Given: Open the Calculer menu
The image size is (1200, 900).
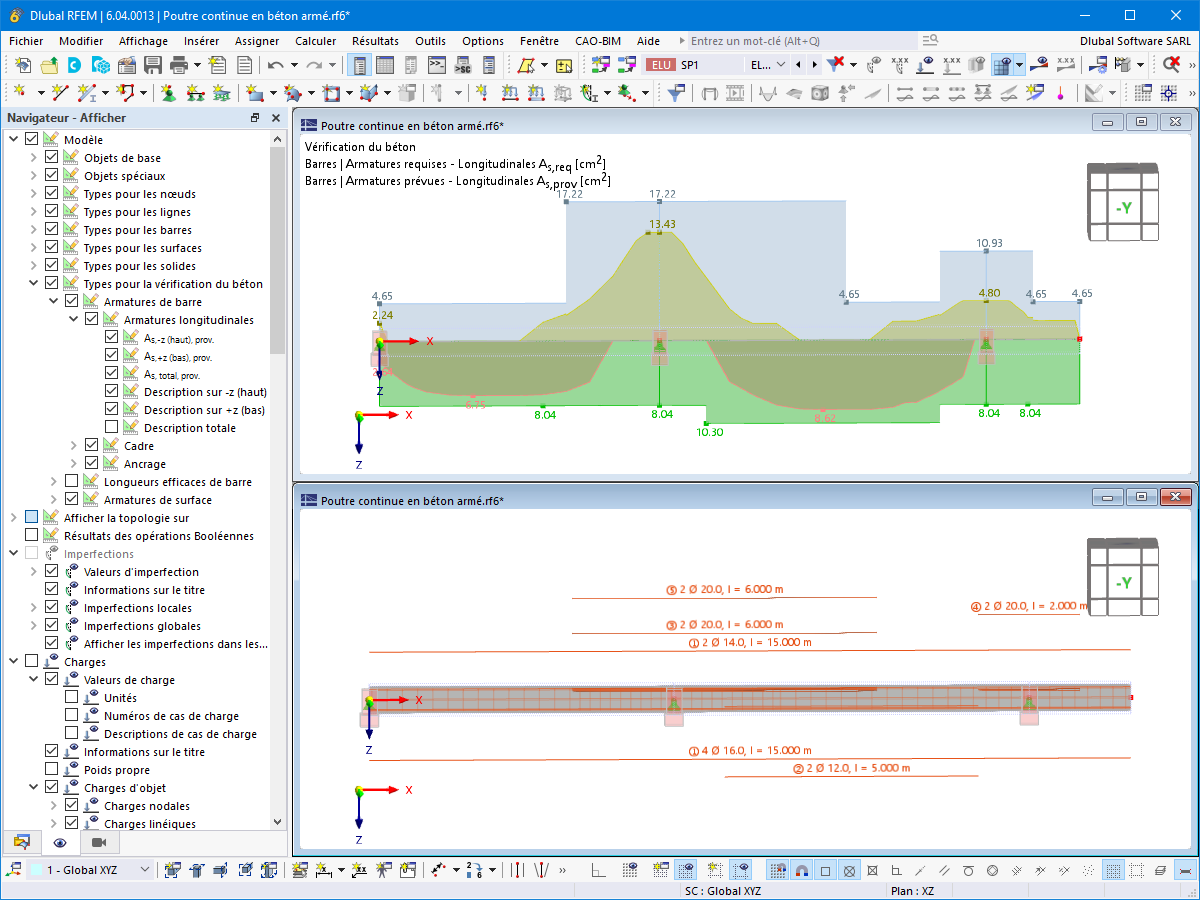Looking at the screenshot, I should click(x=315, y=41).
